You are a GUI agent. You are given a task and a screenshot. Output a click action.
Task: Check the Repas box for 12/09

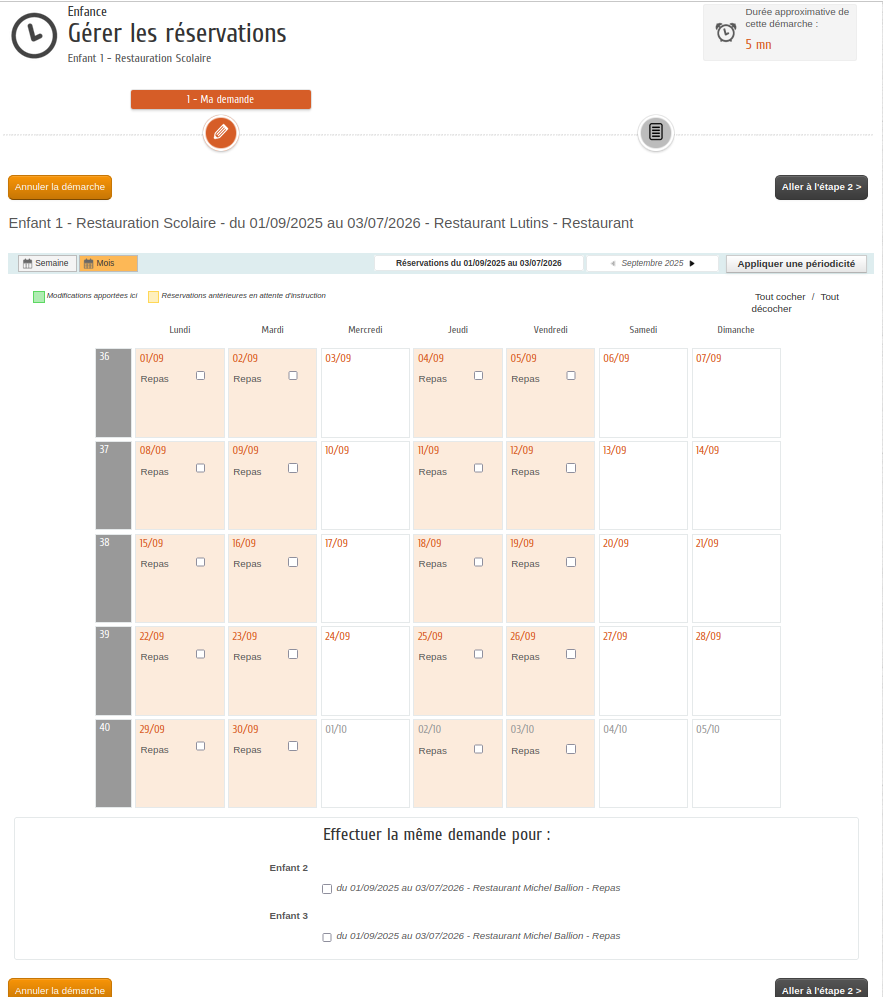tap(571, 468)
